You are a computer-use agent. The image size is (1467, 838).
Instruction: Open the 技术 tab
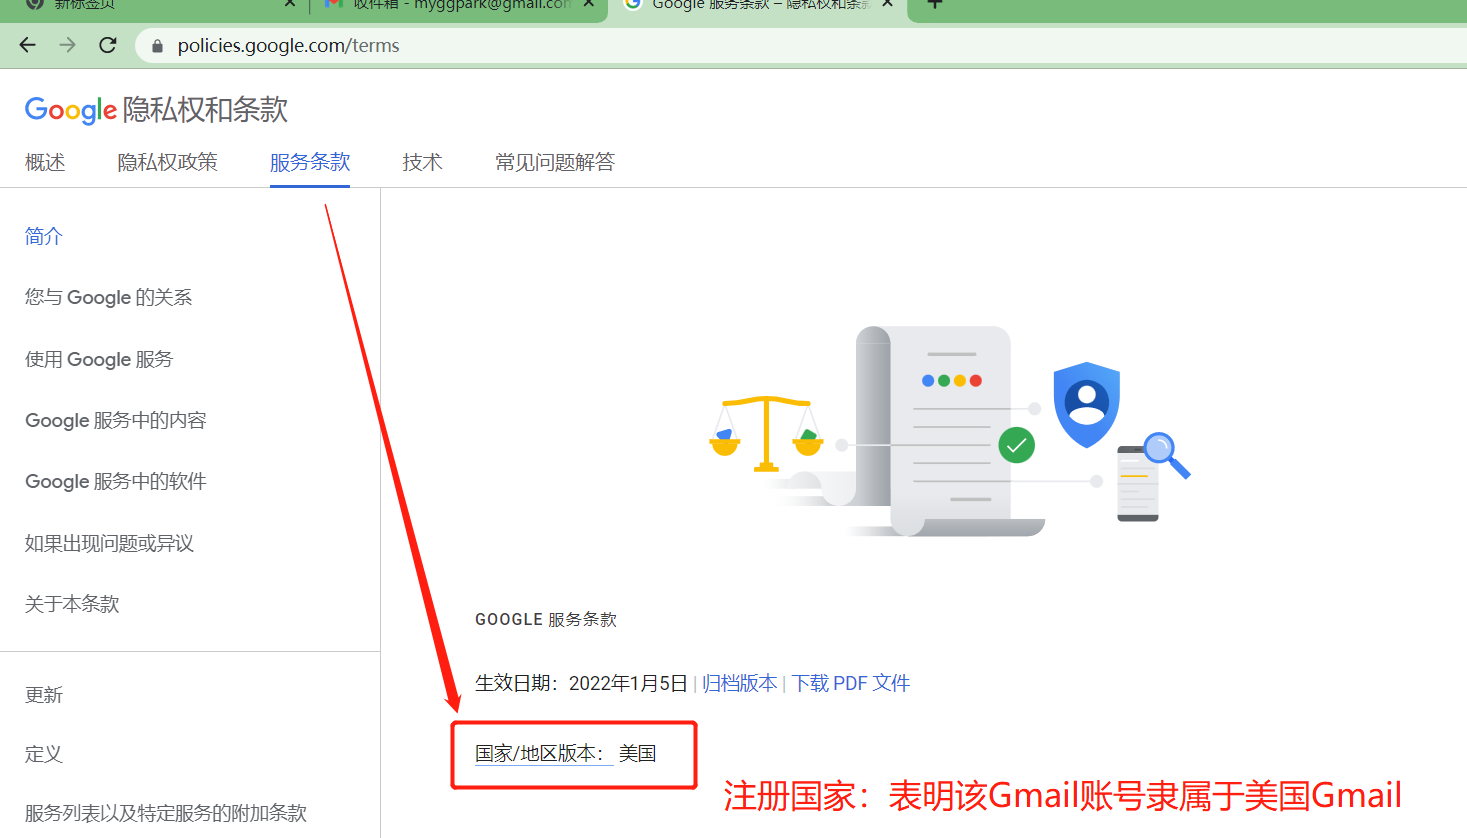422,162
